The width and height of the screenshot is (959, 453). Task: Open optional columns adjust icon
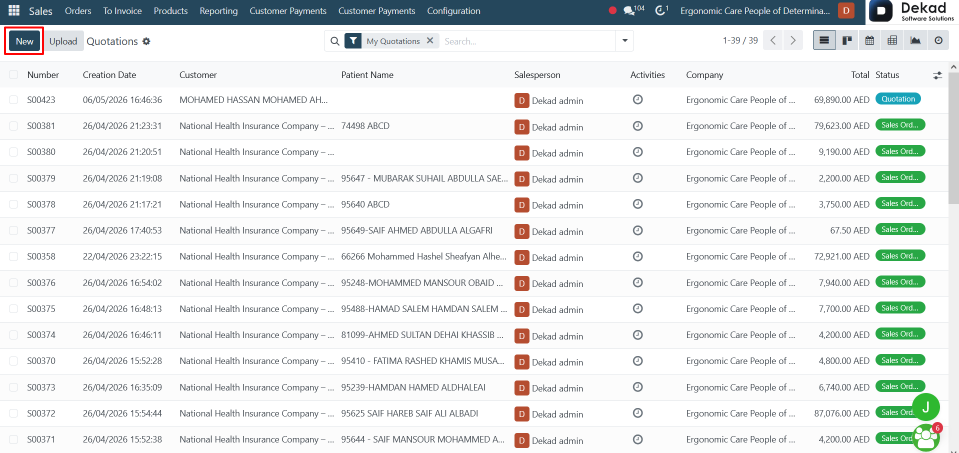tap(938, 75)
